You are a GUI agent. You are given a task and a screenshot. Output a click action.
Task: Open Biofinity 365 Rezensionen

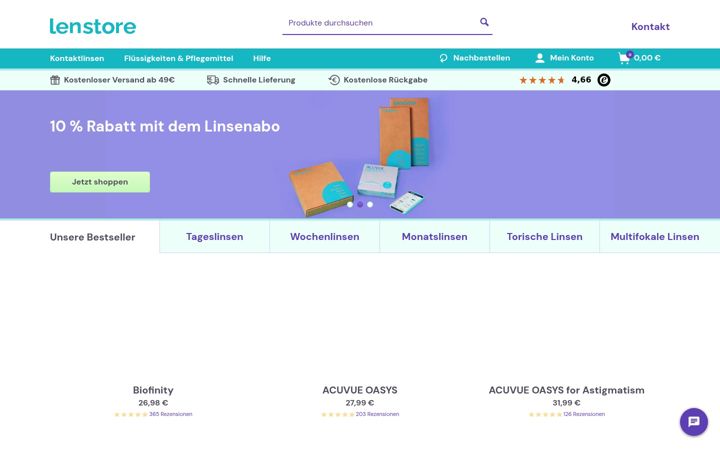click(x=171, y=414)
